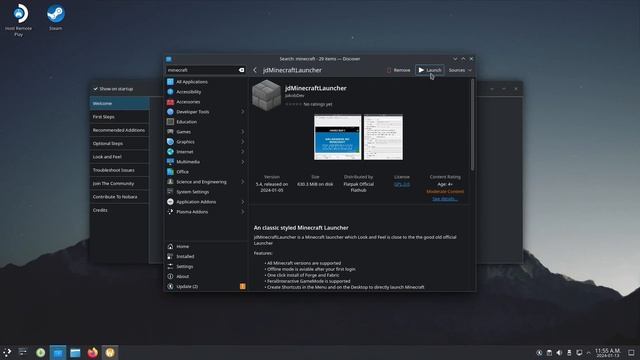Show hidden system tray icons
The width and height of the screenshot is (640, 360).
pyautogui.click(x=589, y=353)
